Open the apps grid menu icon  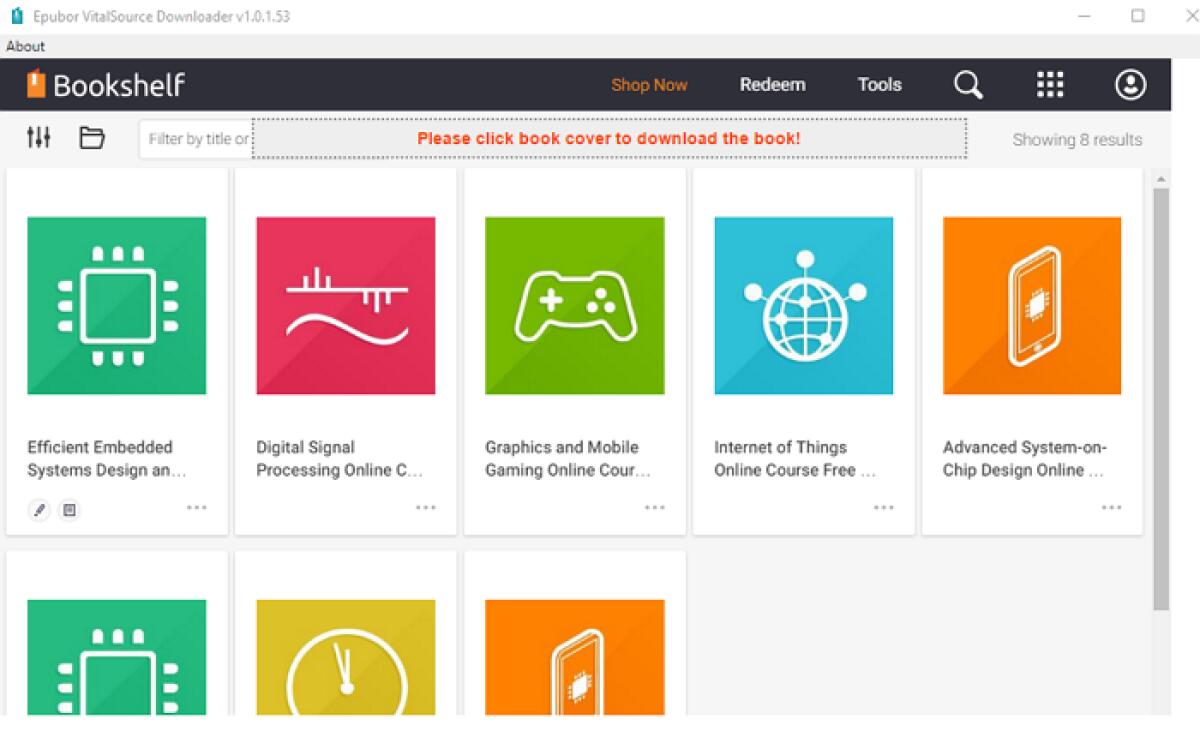tap(1050, 85)
